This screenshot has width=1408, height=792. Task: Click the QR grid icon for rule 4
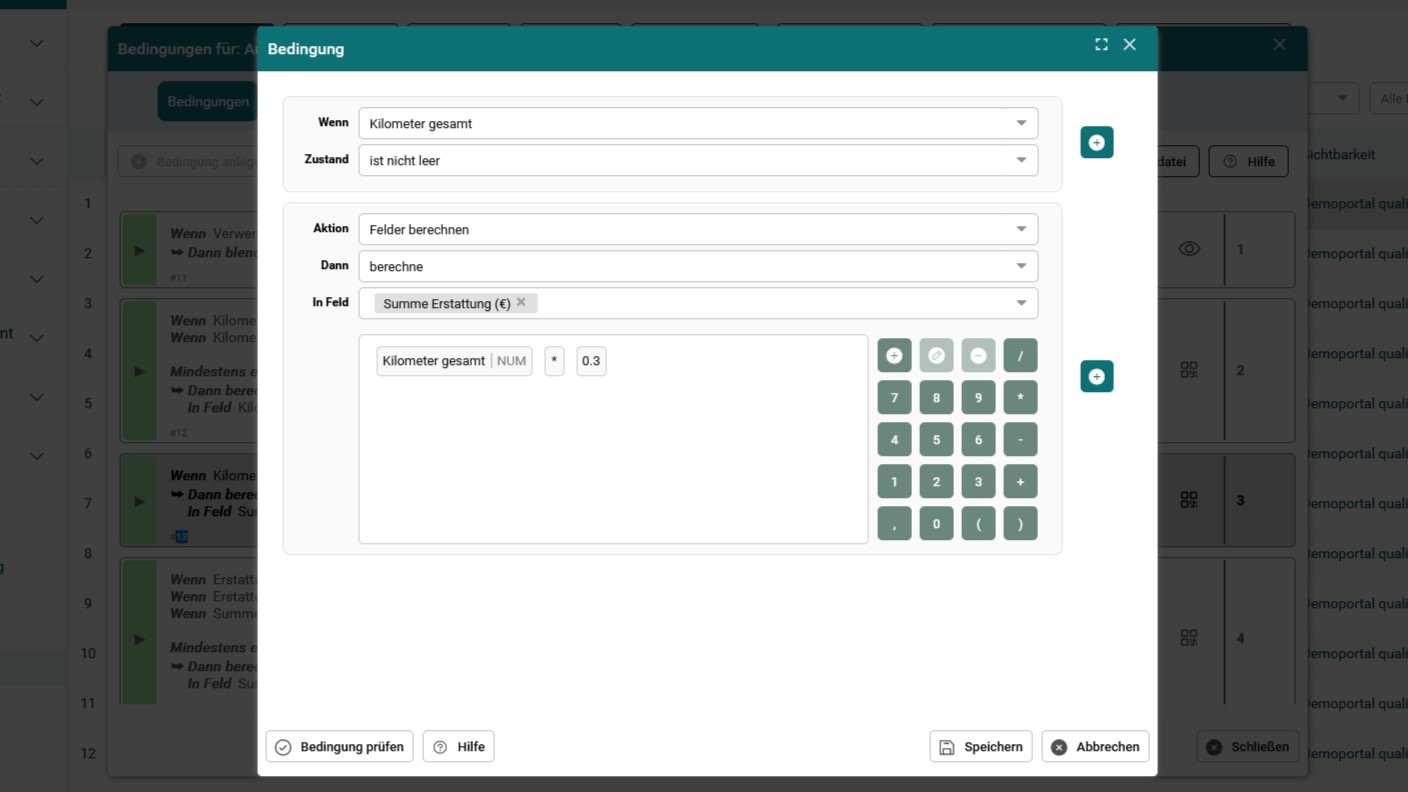(x=1189, y=637)
